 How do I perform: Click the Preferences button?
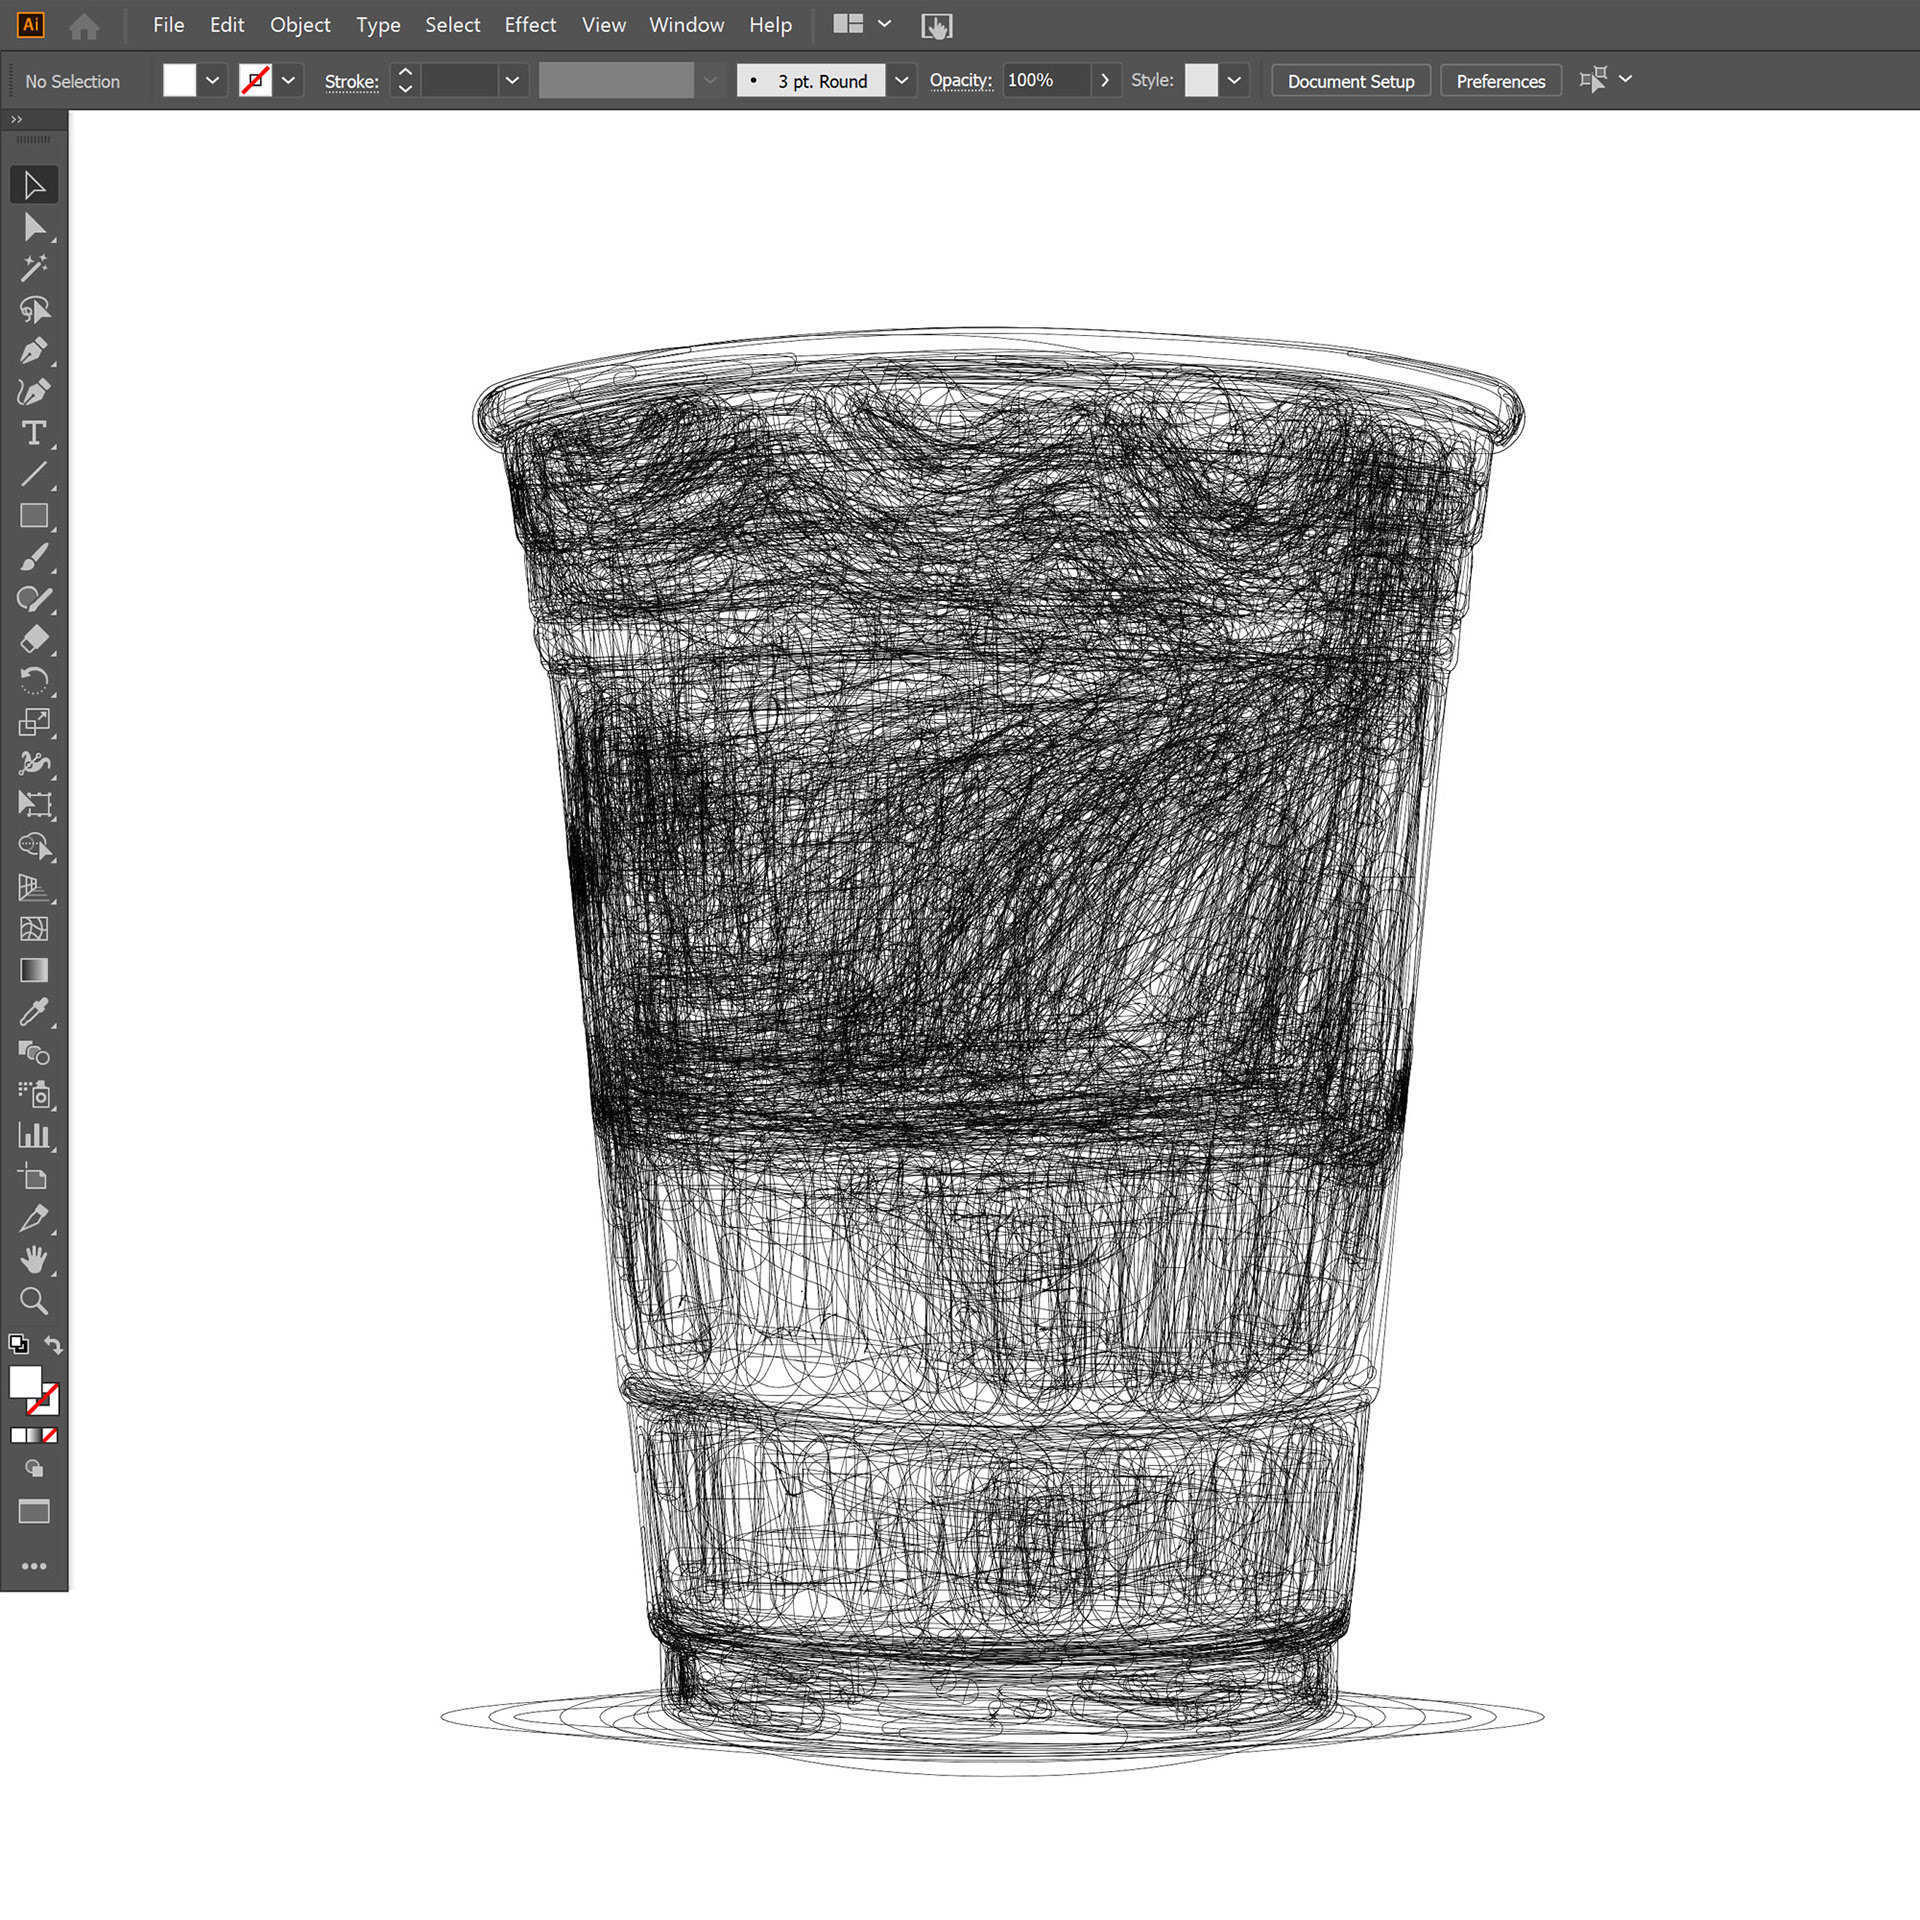click(1500, 81)
